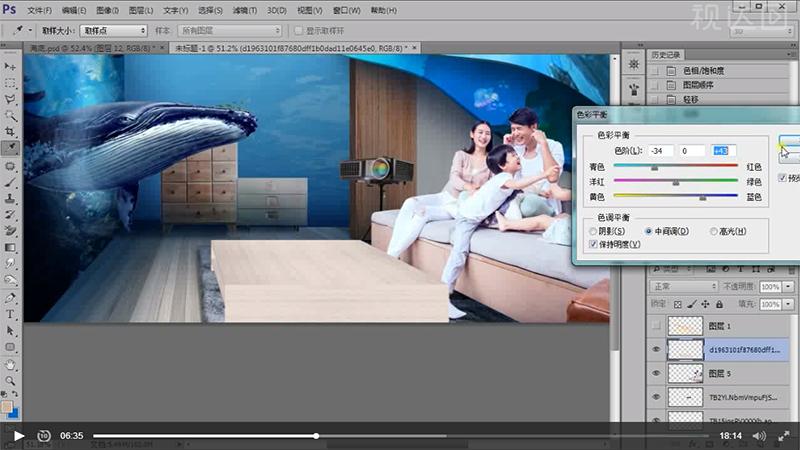Select the Healing Brush tool
Image resolution: width=800 pixels, height=450 pixels.
(10, 166)
